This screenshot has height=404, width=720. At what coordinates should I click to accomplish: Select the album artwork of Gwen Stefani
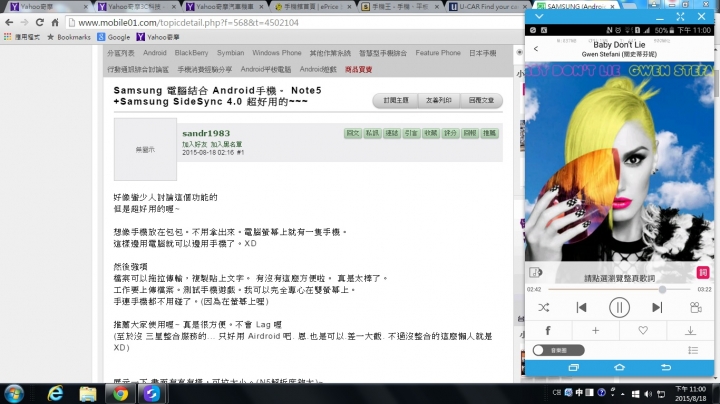[x=619, y=162]
